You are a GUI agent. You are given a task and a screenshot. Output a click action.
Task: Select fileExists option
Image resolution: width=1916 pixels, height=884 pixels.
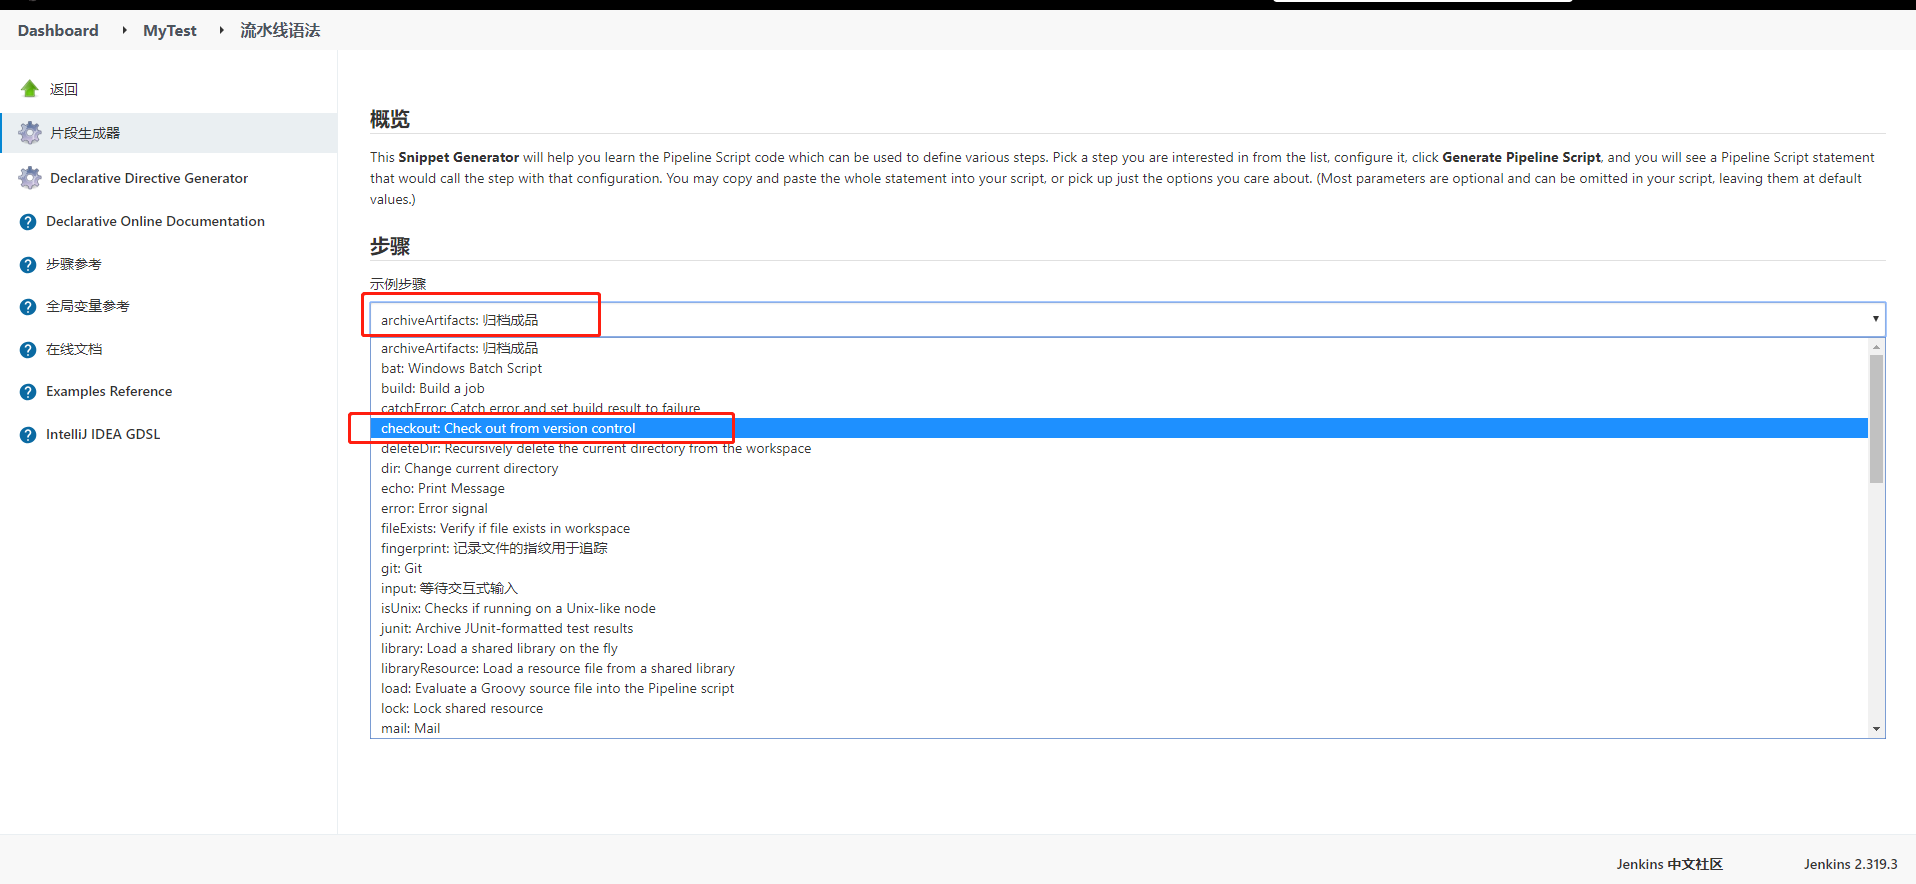(1119, 528)
